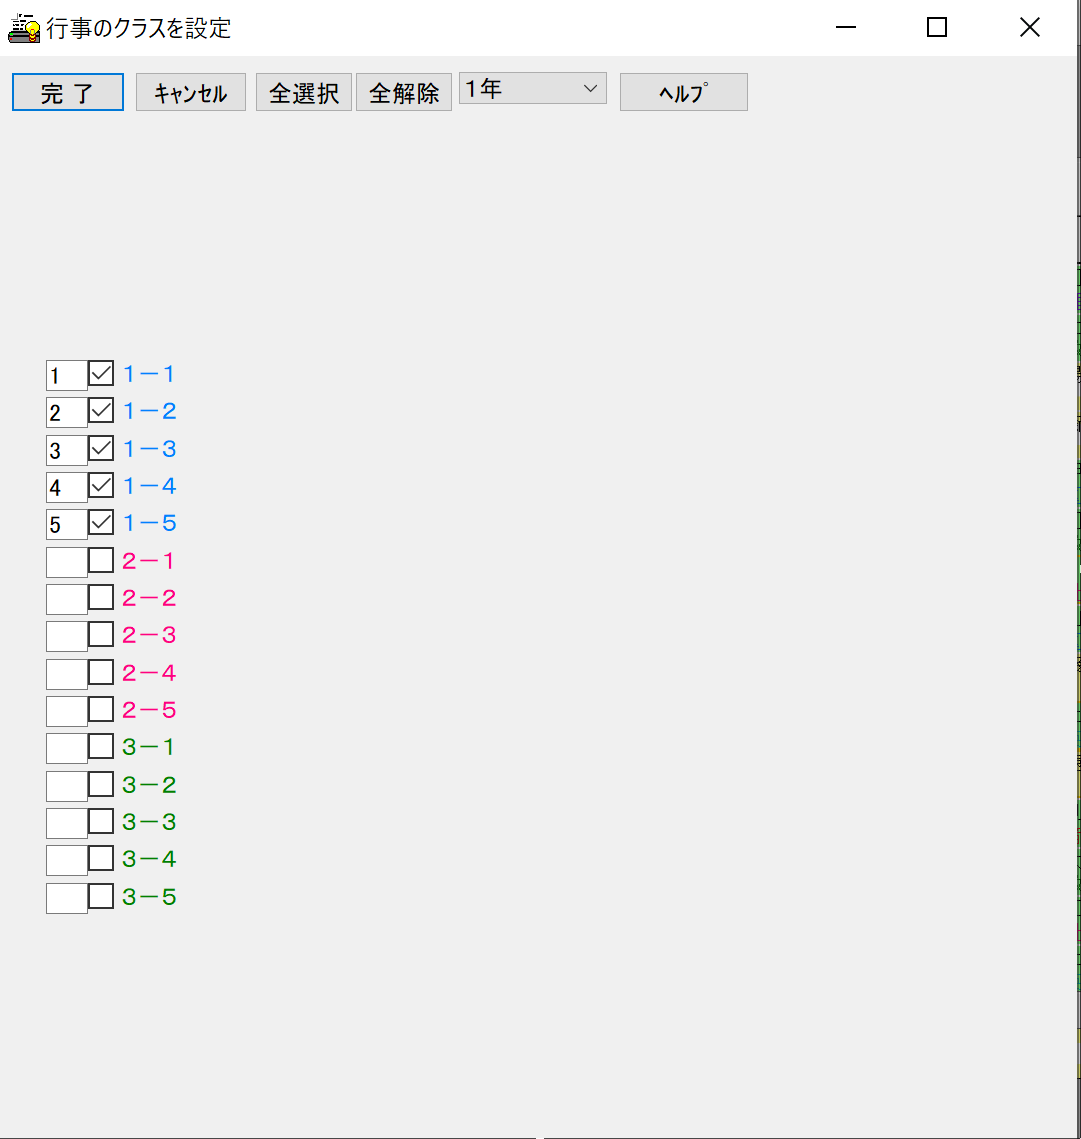Check the 2－1 class checkbox
The height and width of the screenshot is (1139, 1081).
[x=101, y=560]
